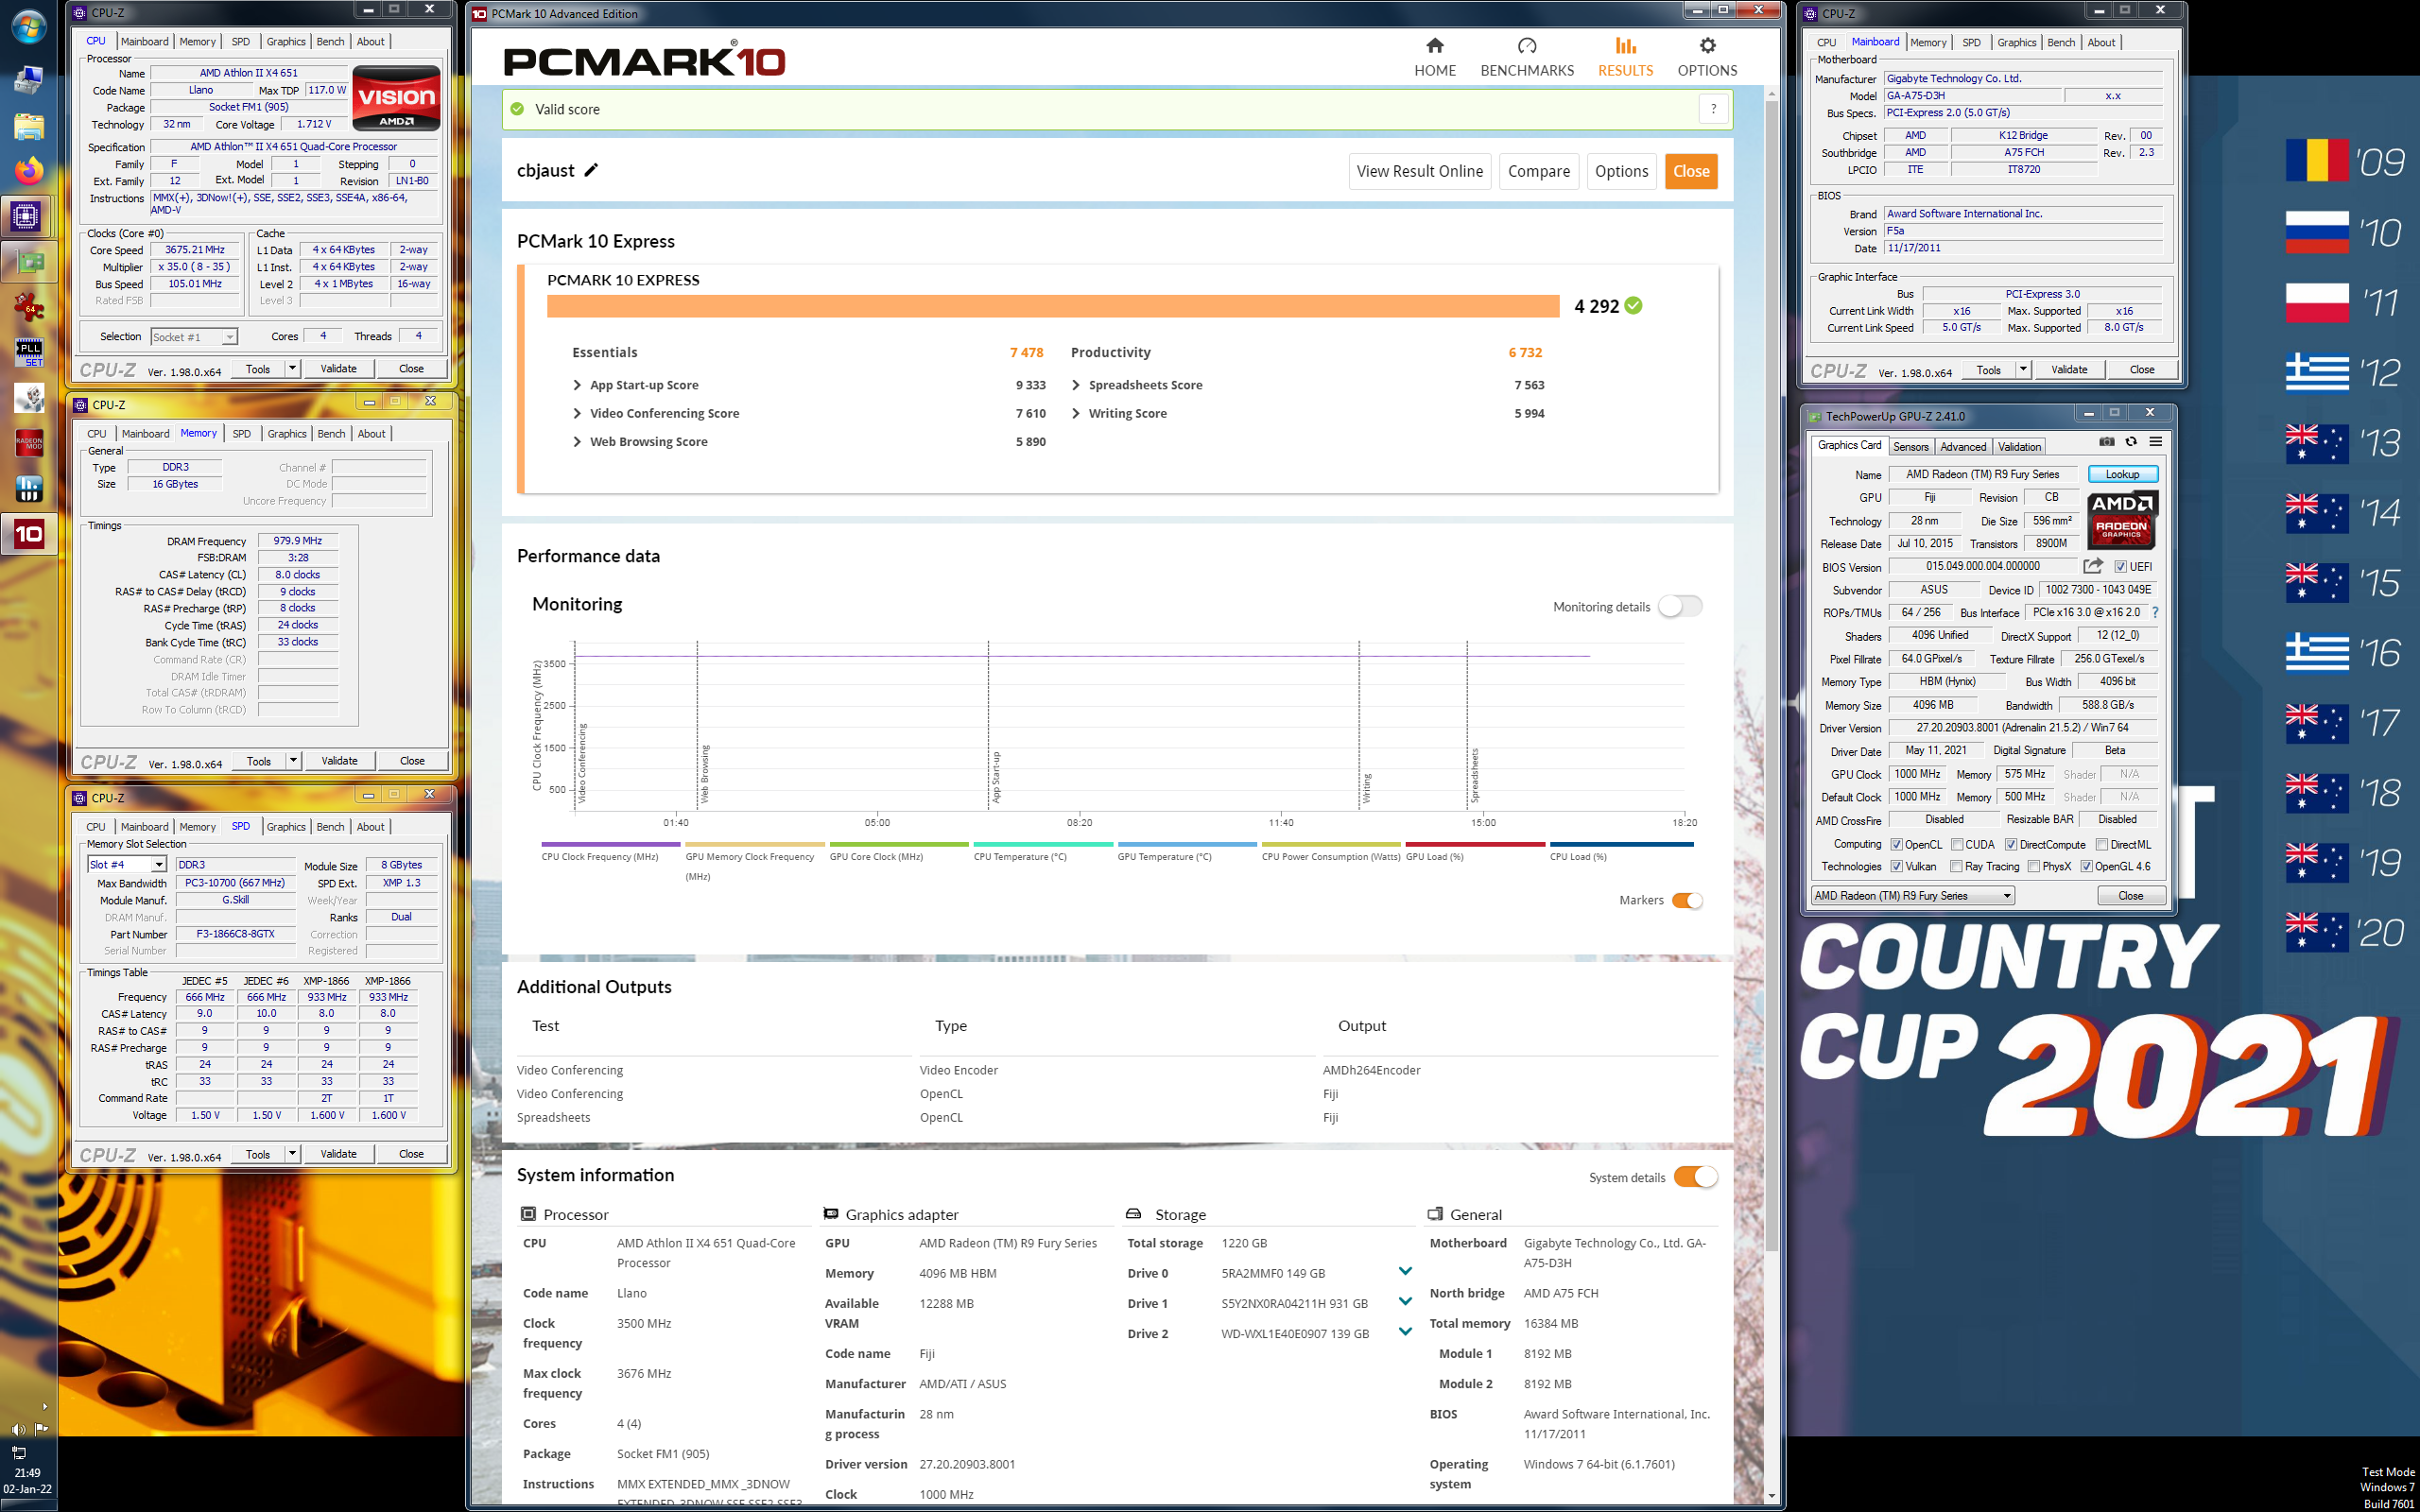Click the Web Browsing timeline marker
The height and width of the screenshot is (1512, 2420).
[704, 772]
